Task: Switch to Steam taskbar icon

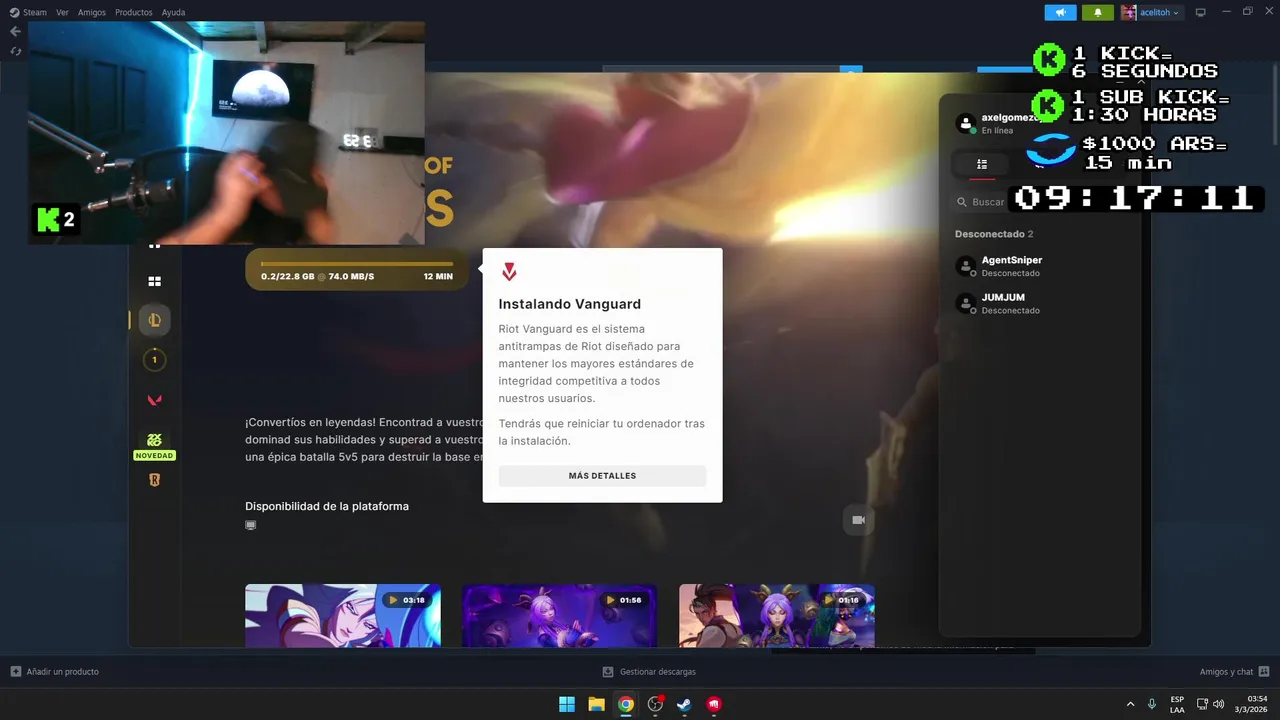Action: [x=684, y=704]
